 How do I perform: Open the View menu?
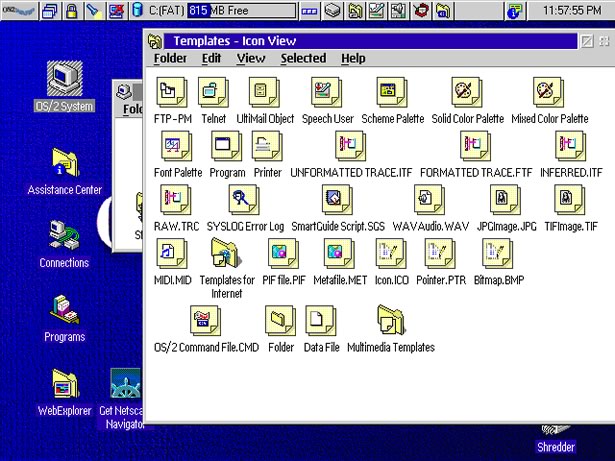coord(250,58)
